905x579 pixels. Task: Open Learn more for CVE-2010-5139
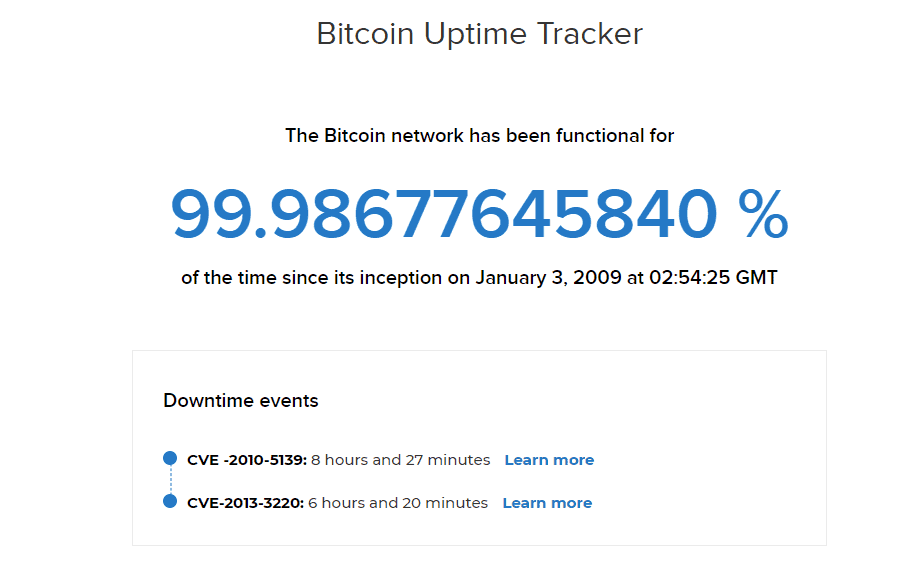(549, 460)
